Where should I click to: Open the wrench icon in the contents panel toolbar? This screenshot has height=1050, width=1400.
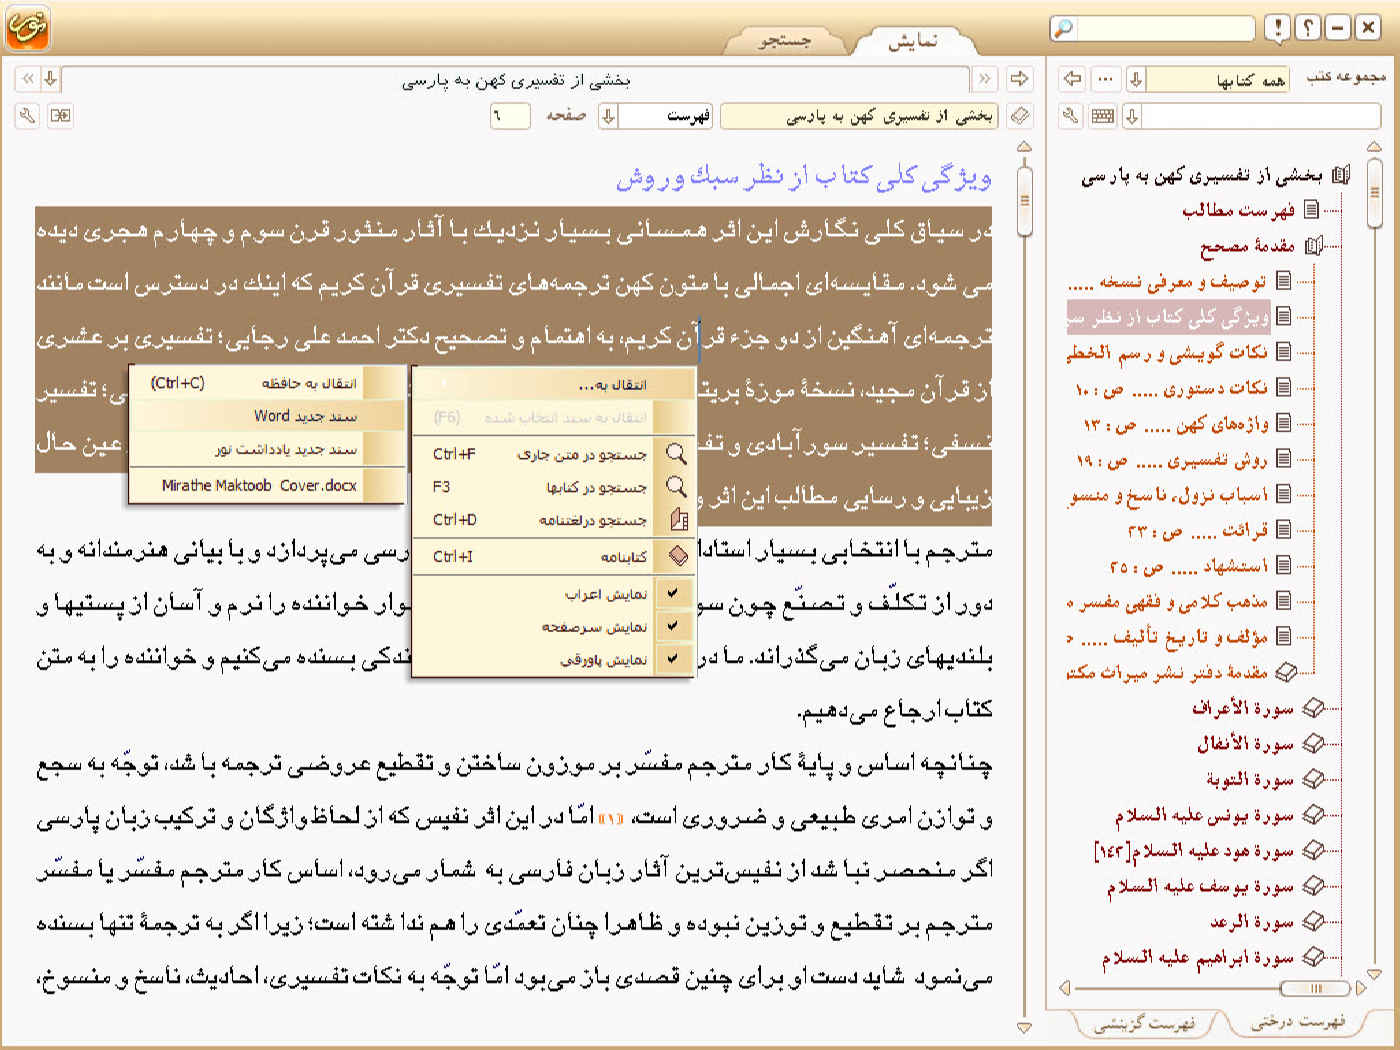[1071, 116]
